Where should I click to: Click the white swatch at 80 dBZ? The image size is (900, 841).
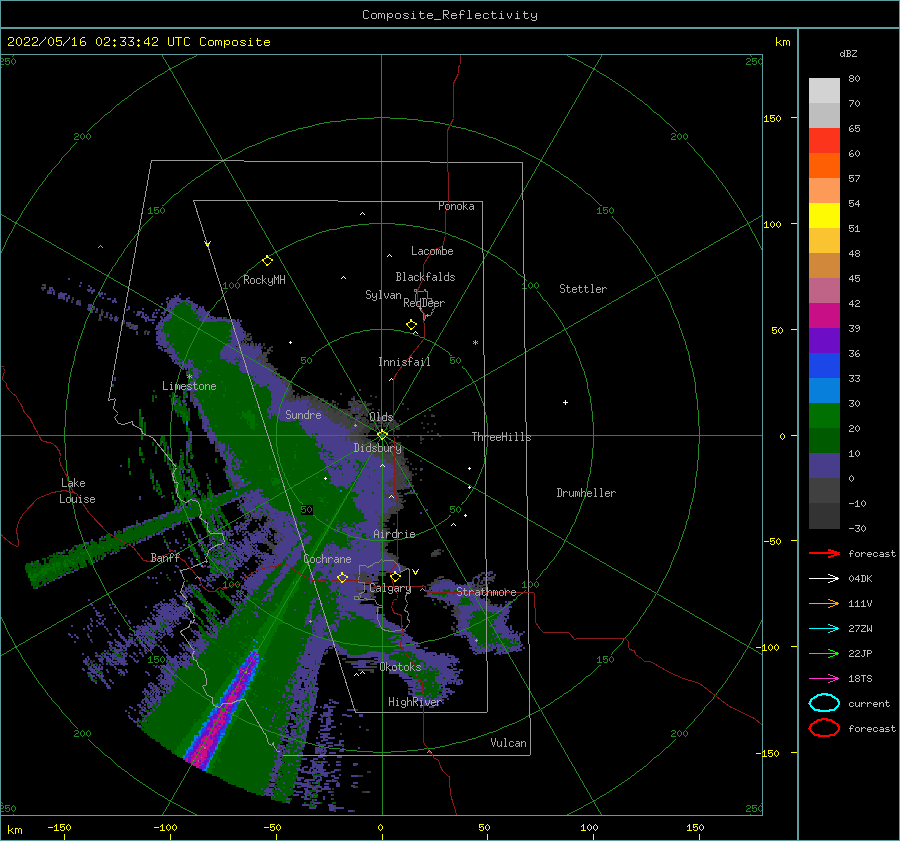(824, 91)
